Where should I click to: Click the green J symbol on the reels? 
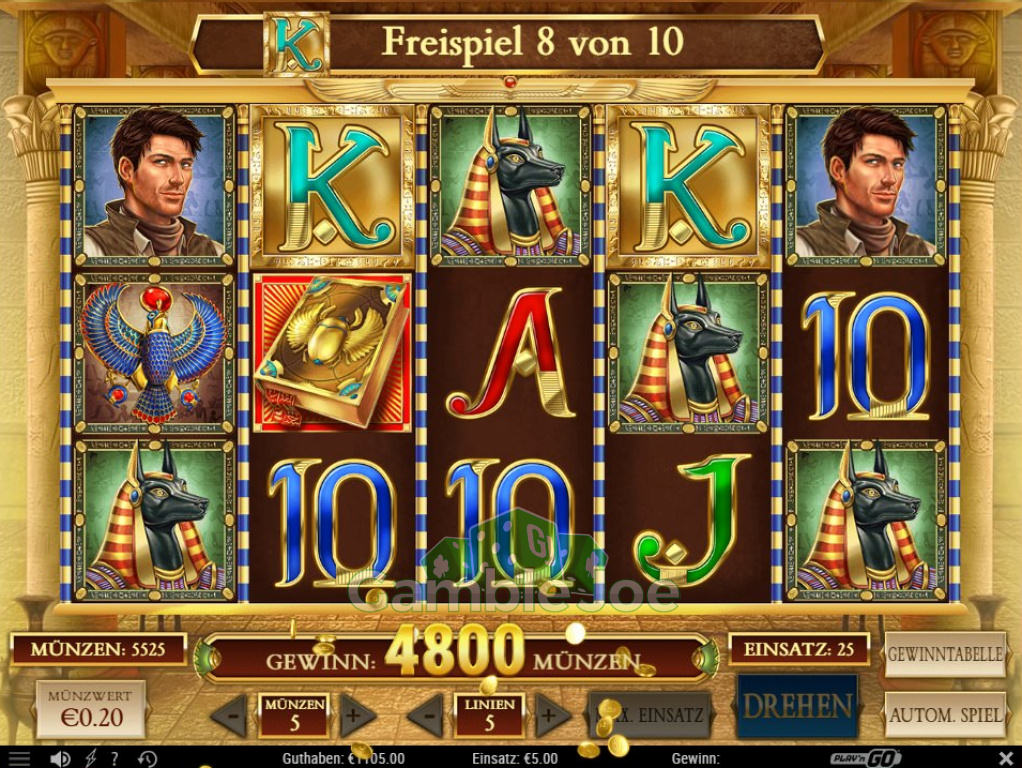point(693,520)
